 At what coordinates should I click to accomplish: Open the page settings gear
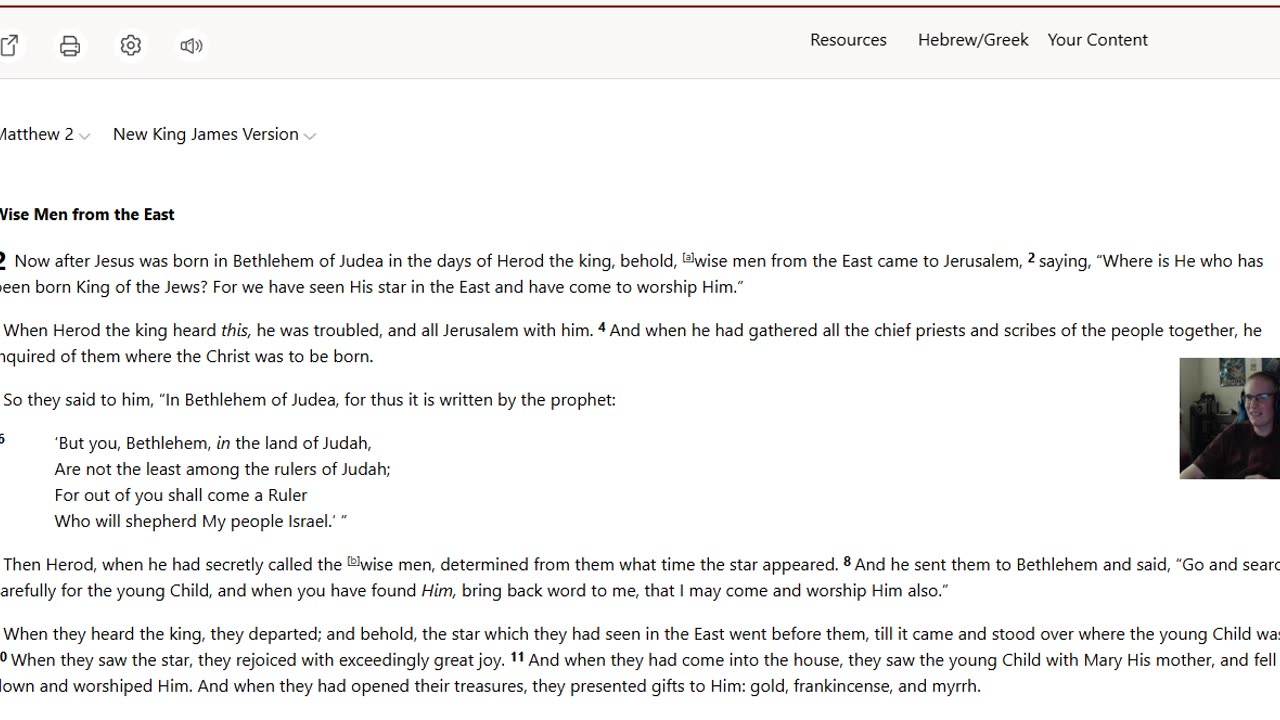pyautogui.click(x=131, y=46)
